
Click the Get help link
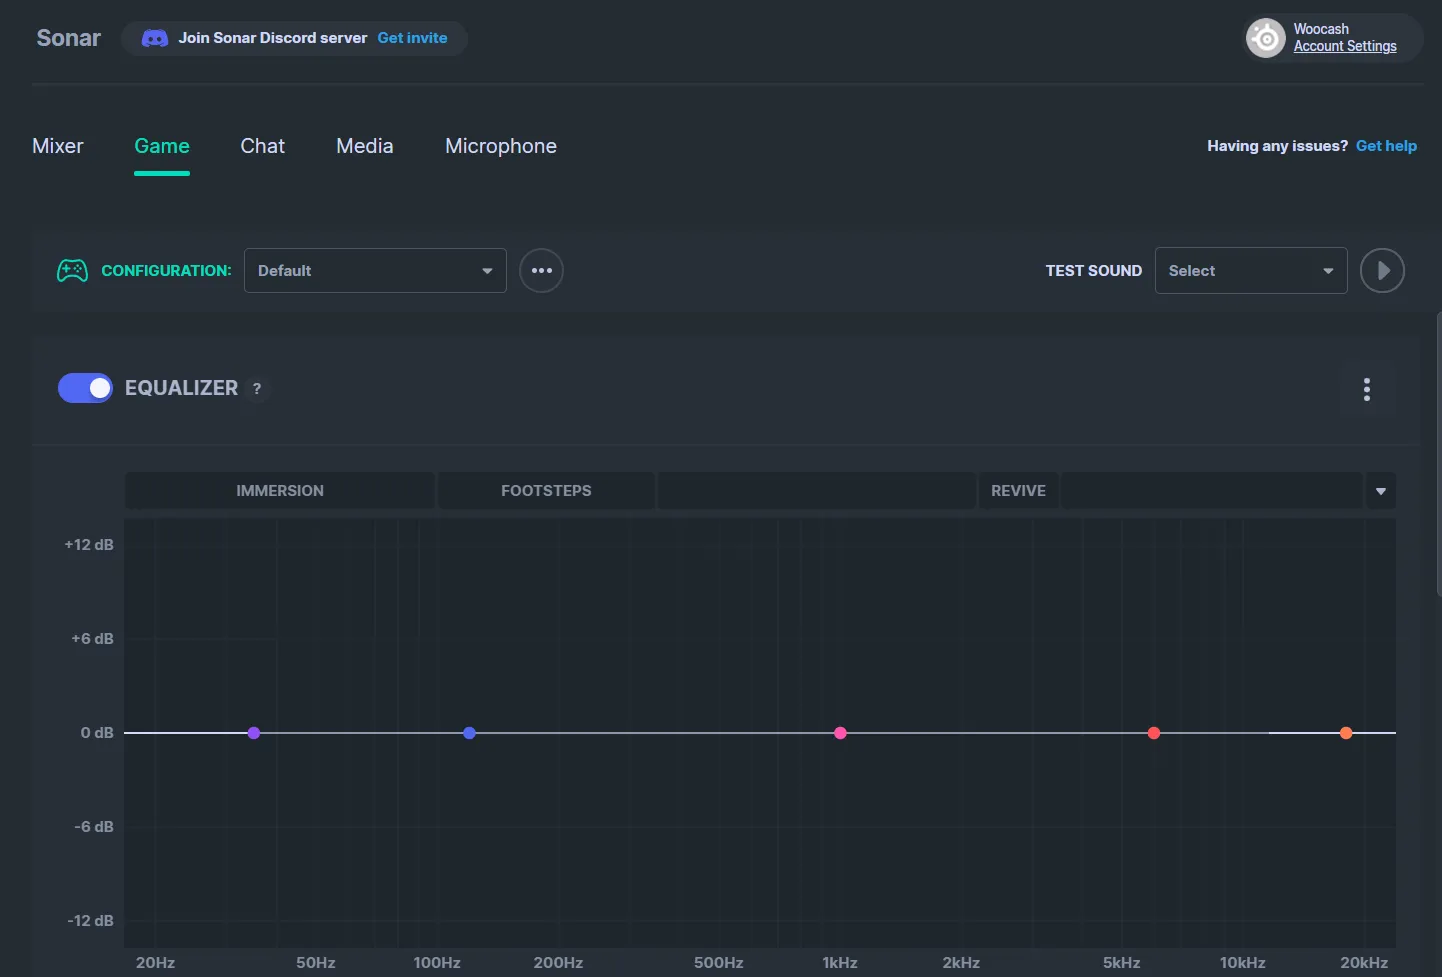pyautogui.click(x=1386, y=146)
